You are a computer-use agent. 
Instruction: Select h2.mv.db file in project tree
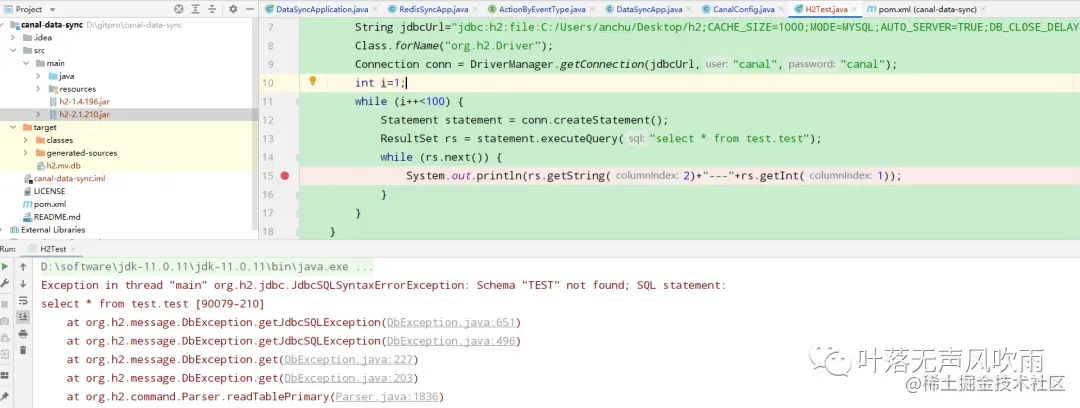tap(63, 165)
